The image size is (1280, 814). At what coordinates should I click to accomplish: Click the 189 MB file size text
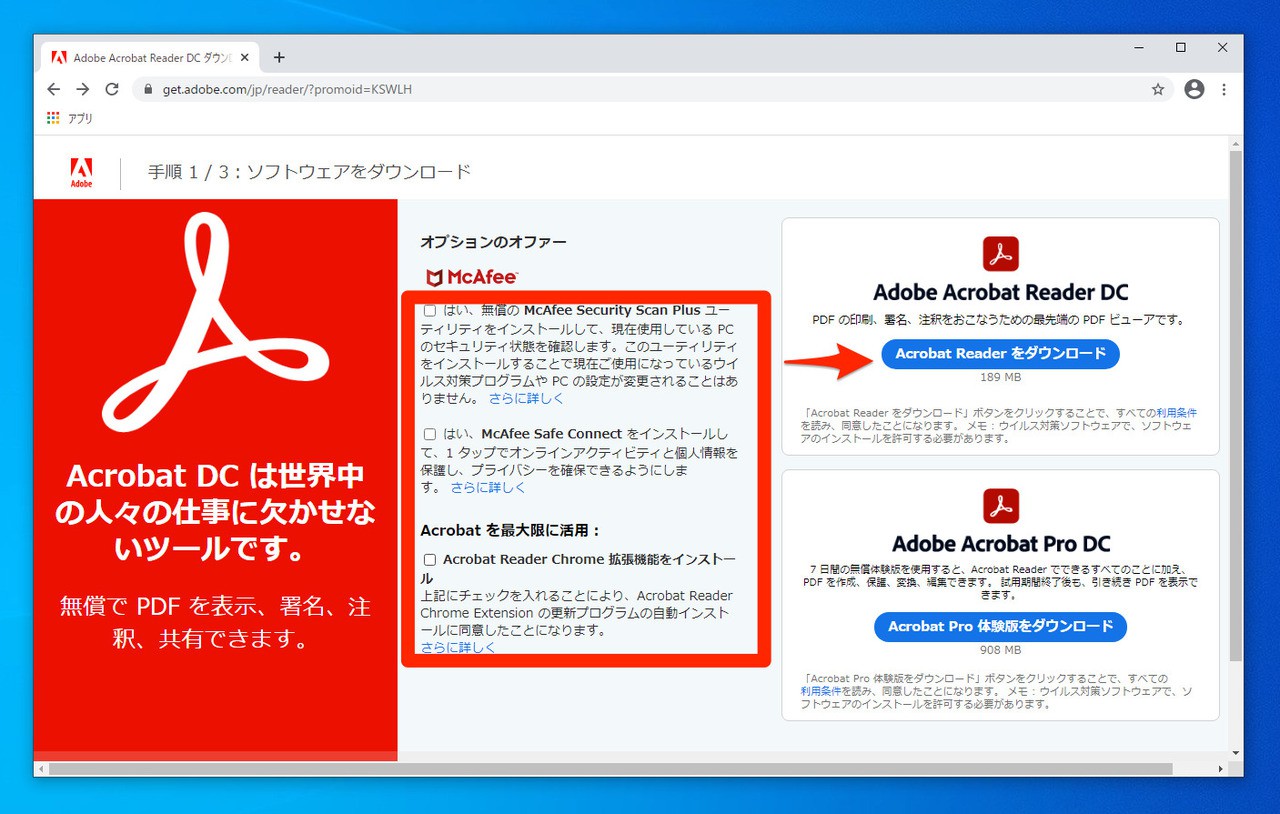pos(1001,378)
